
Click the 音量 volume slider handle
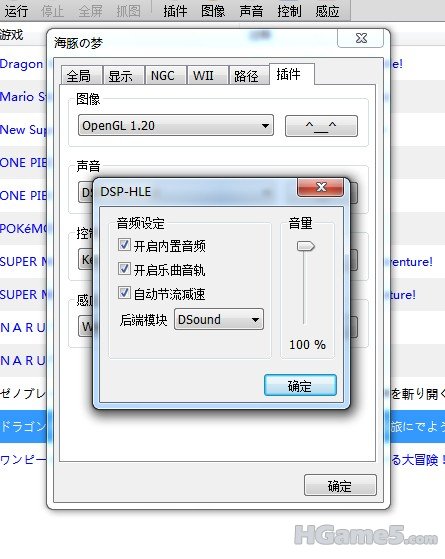click(306, 246)
